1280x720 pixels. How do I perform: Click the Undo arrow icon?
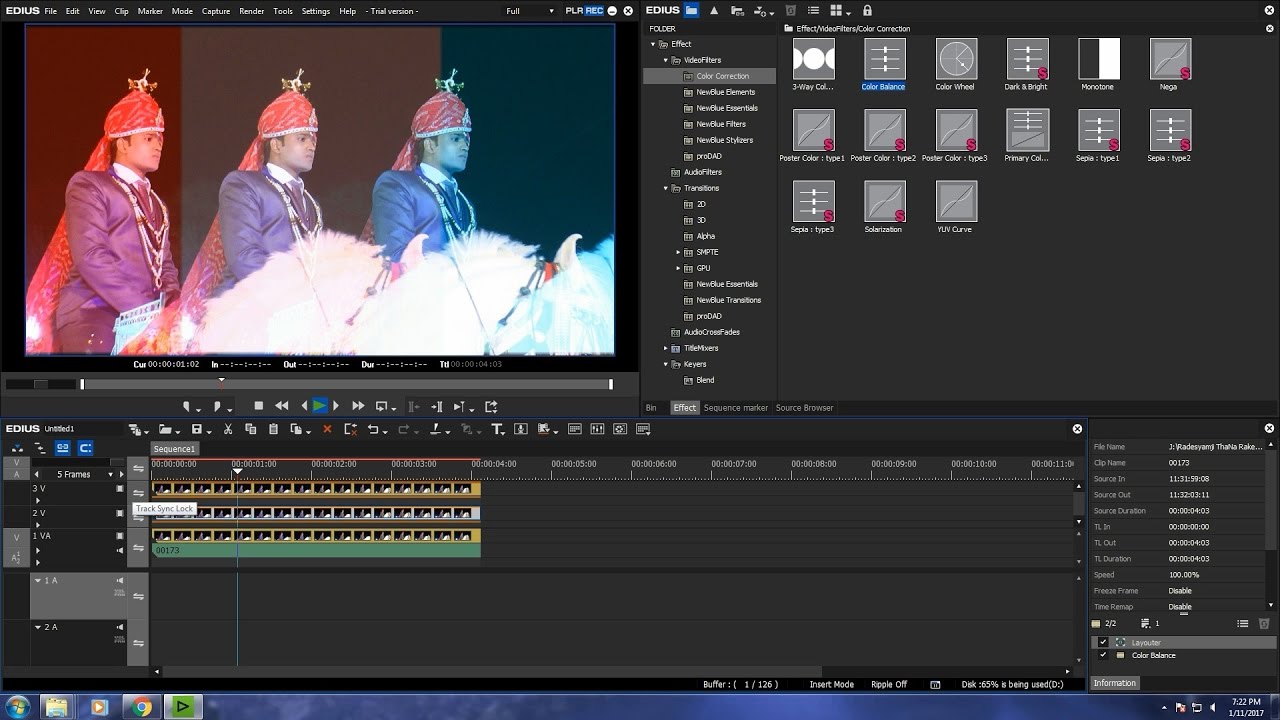373,429
